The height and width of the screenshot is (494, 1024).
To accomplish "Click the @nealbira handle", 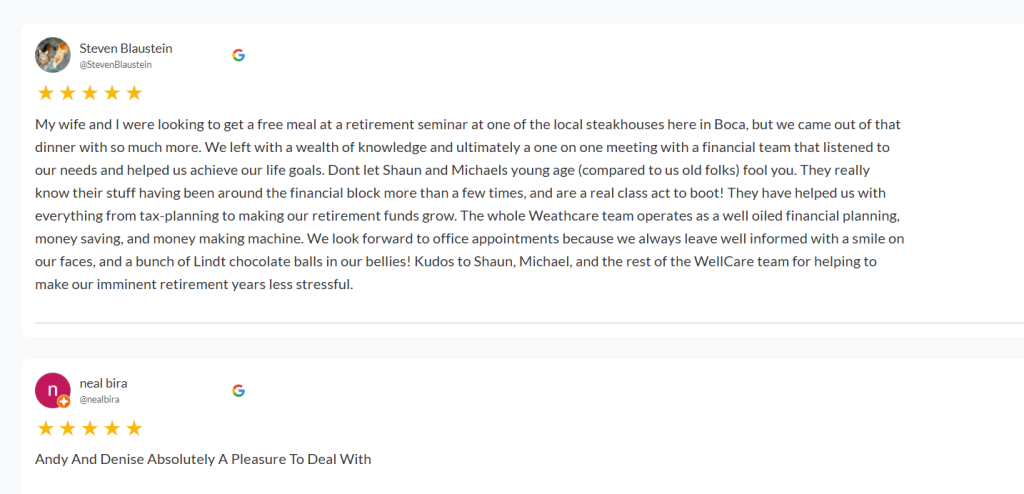I will point(101,400).
